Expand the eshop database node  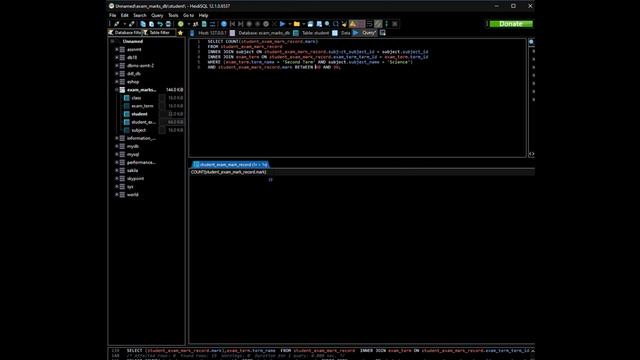pyautogui.click(x=117, y=82)
